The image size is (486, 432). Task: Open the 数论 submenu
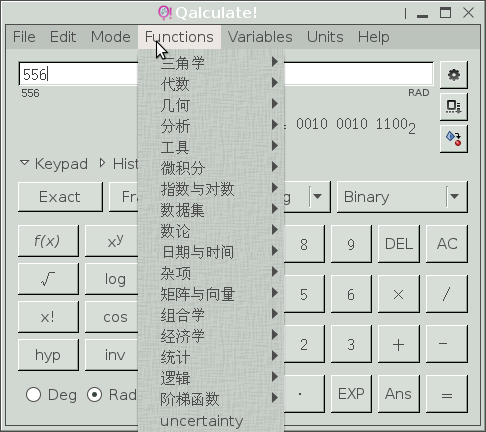tap(211, 231)
